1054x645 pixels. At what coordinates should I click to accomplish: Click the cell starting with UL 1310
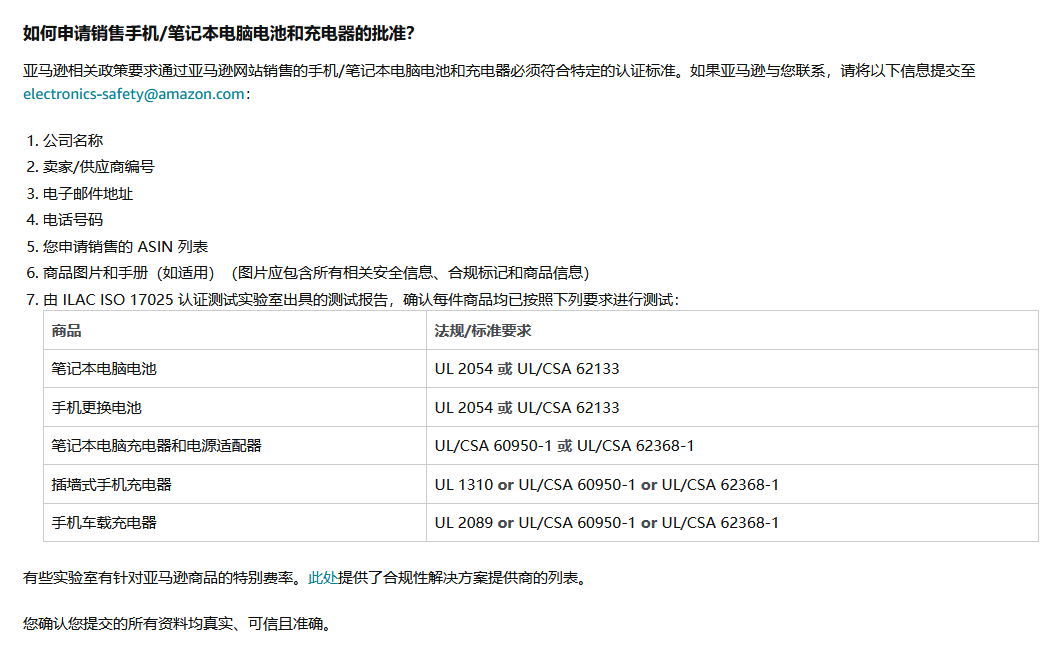coord(732,484)
